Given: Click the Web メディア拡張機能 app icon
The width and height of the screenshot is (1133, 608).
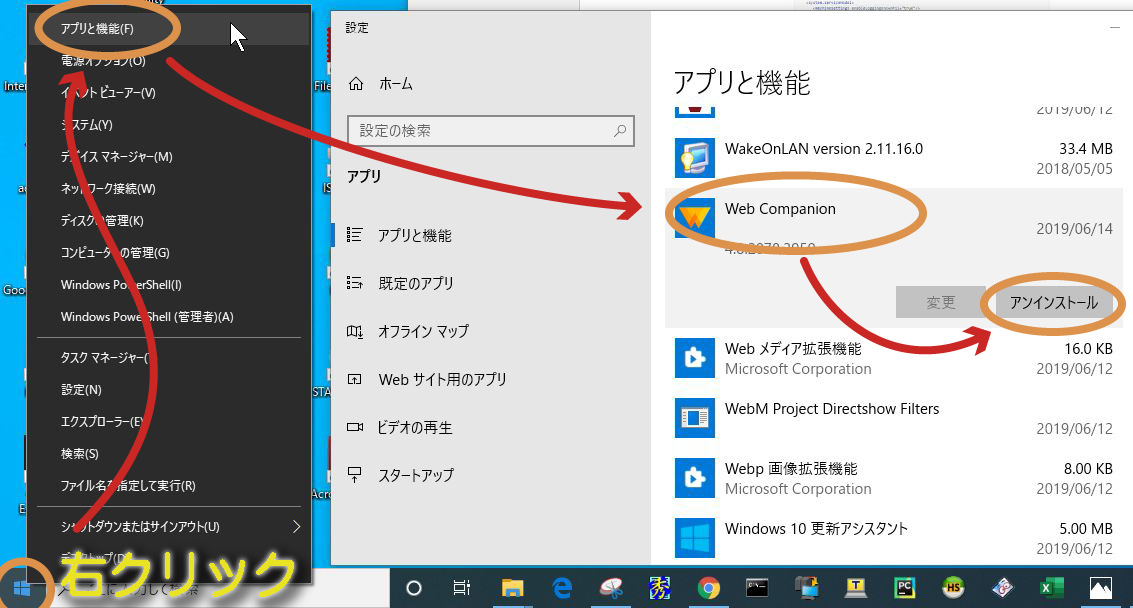Looking at the screenshot, I should [694, 358].
